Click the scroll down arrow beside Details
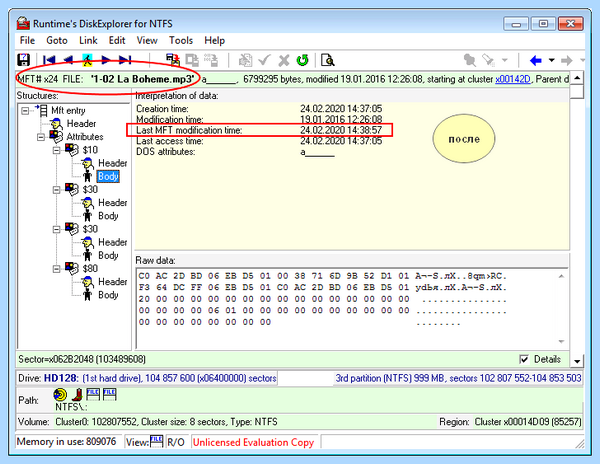Viewport: 600px width, 464px height. point(577,360)
